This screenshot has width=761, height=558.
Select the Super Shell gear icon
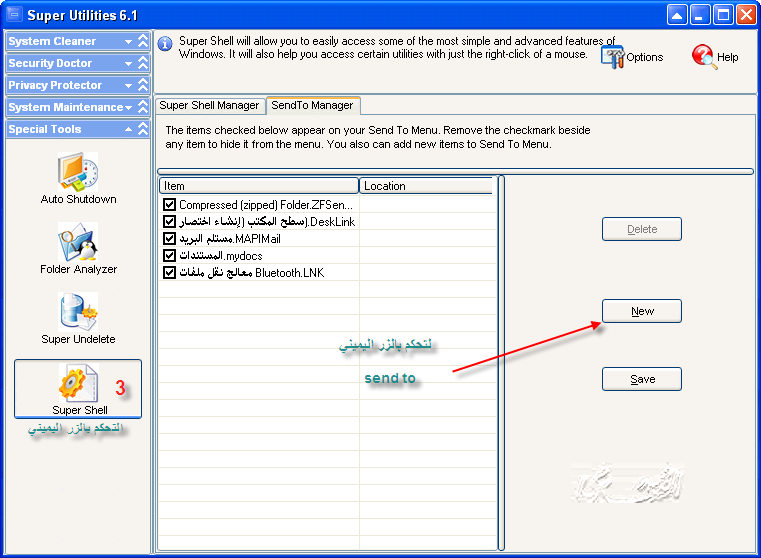(78, 383)
